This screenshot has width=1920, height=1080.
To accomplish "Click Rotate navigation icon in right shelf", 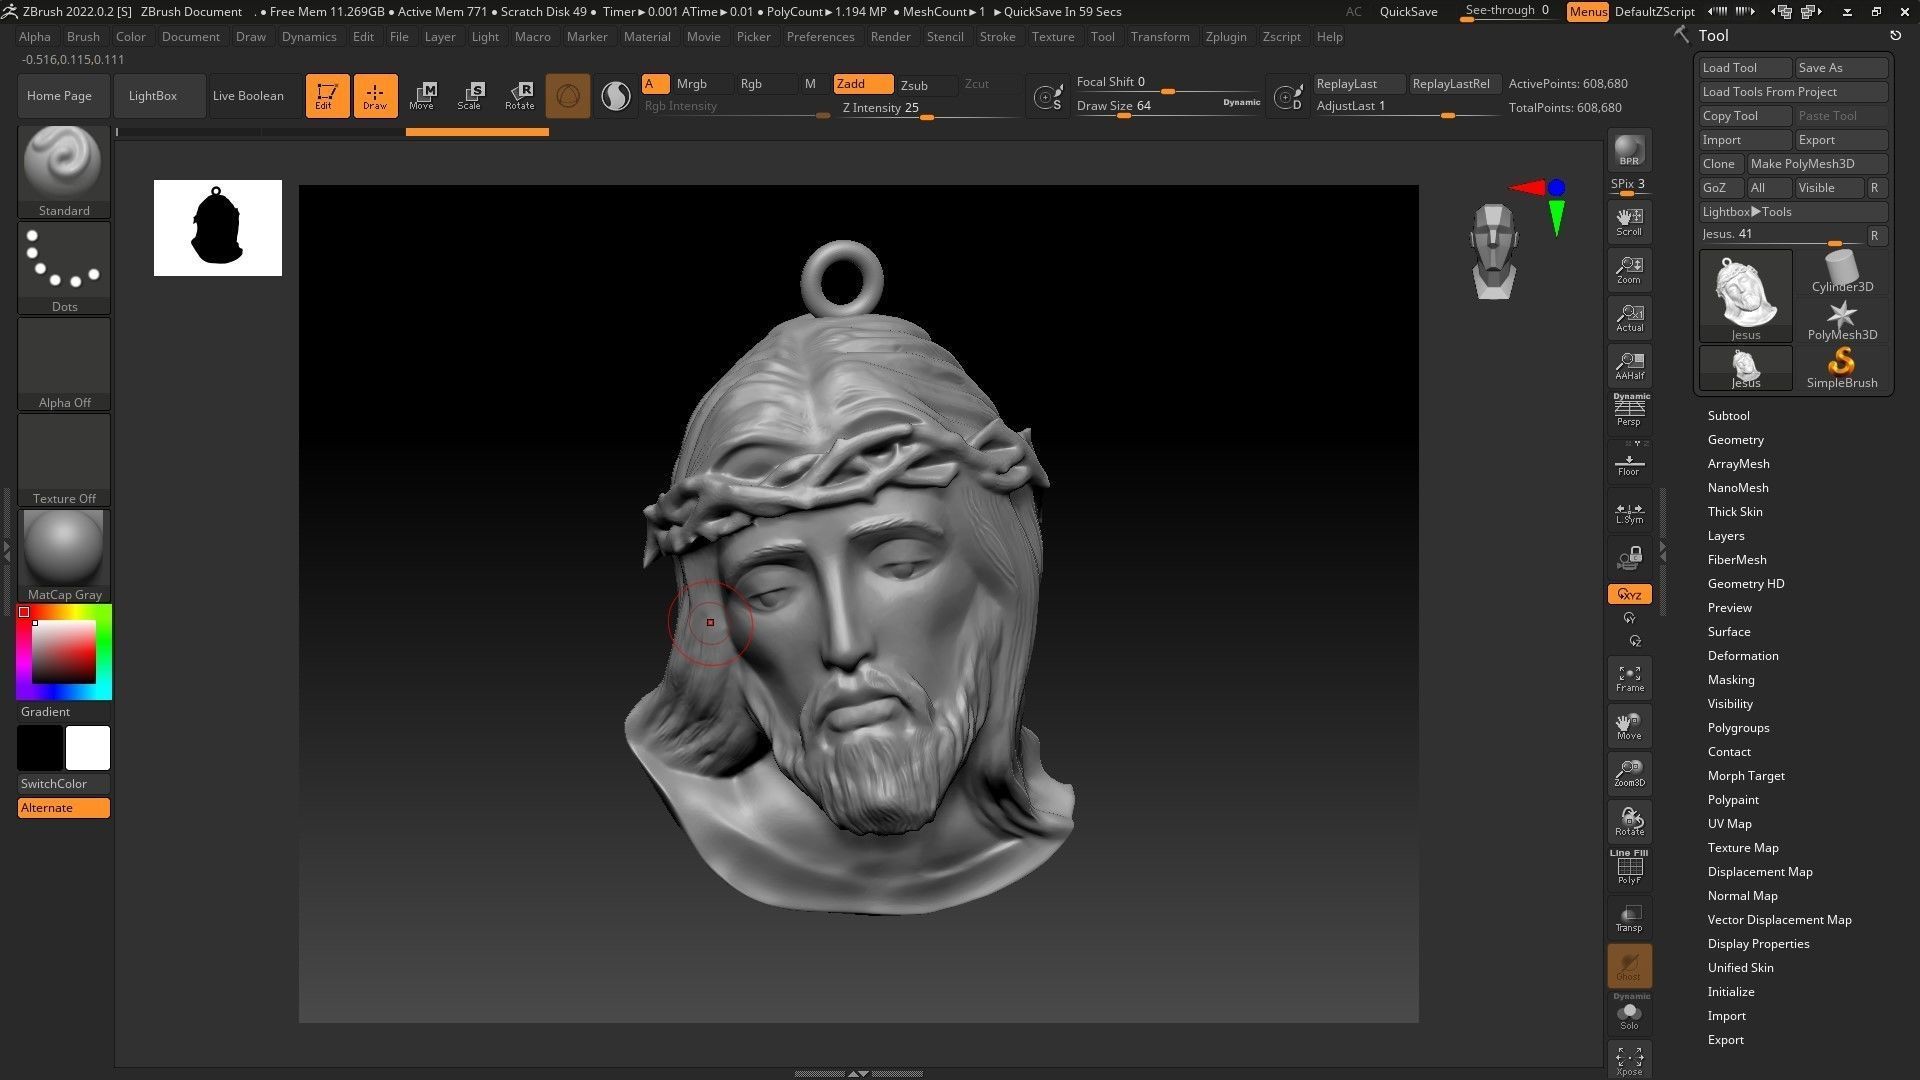I will 1629,821.
